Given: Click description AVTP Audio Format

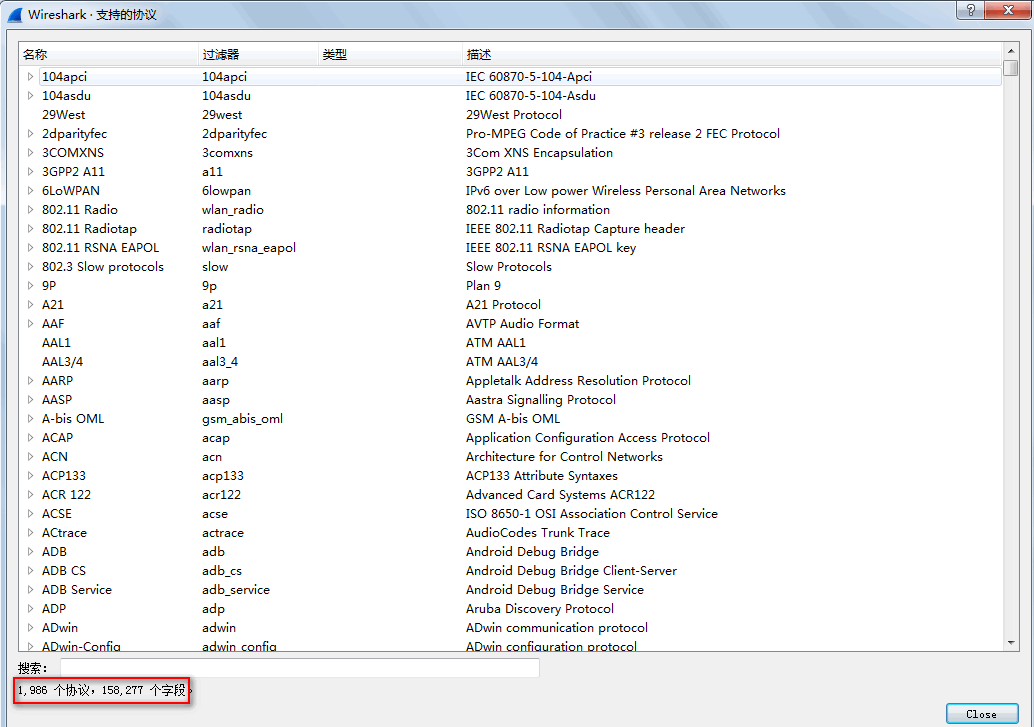Looking at the screenshot, I should [x=522, y=324].
